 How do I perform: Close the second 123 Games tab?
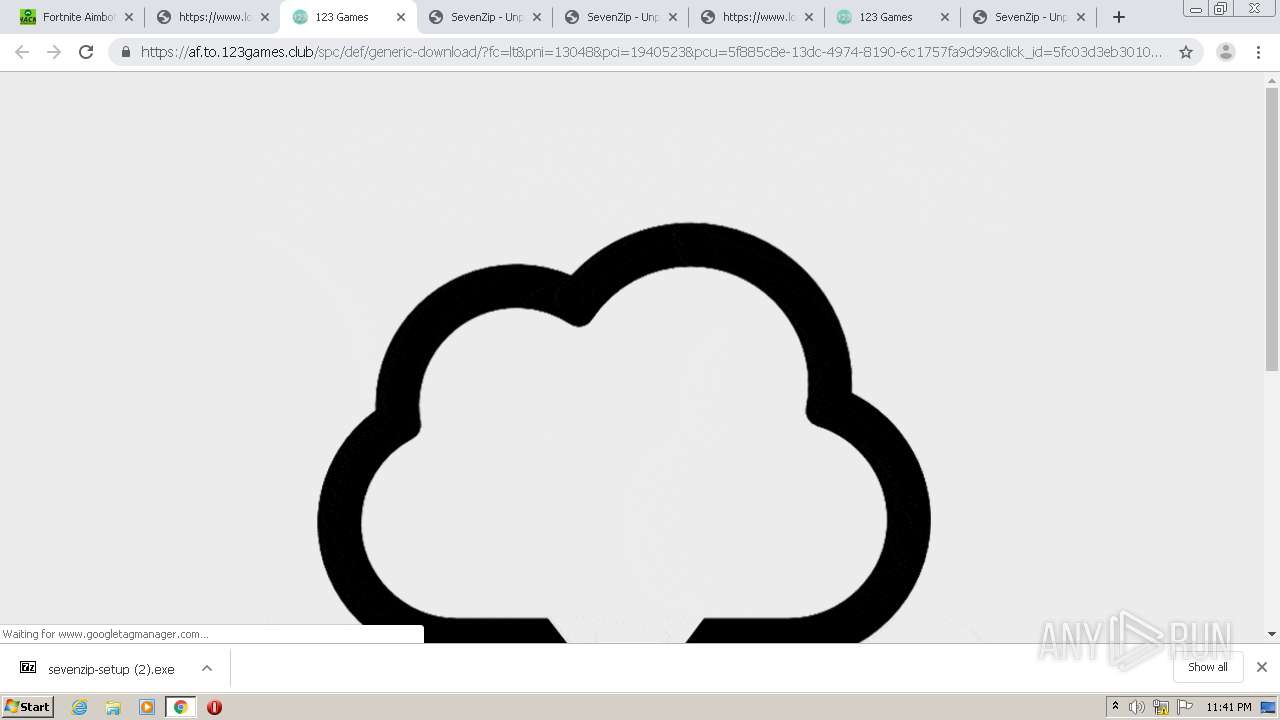click(945, 17)
